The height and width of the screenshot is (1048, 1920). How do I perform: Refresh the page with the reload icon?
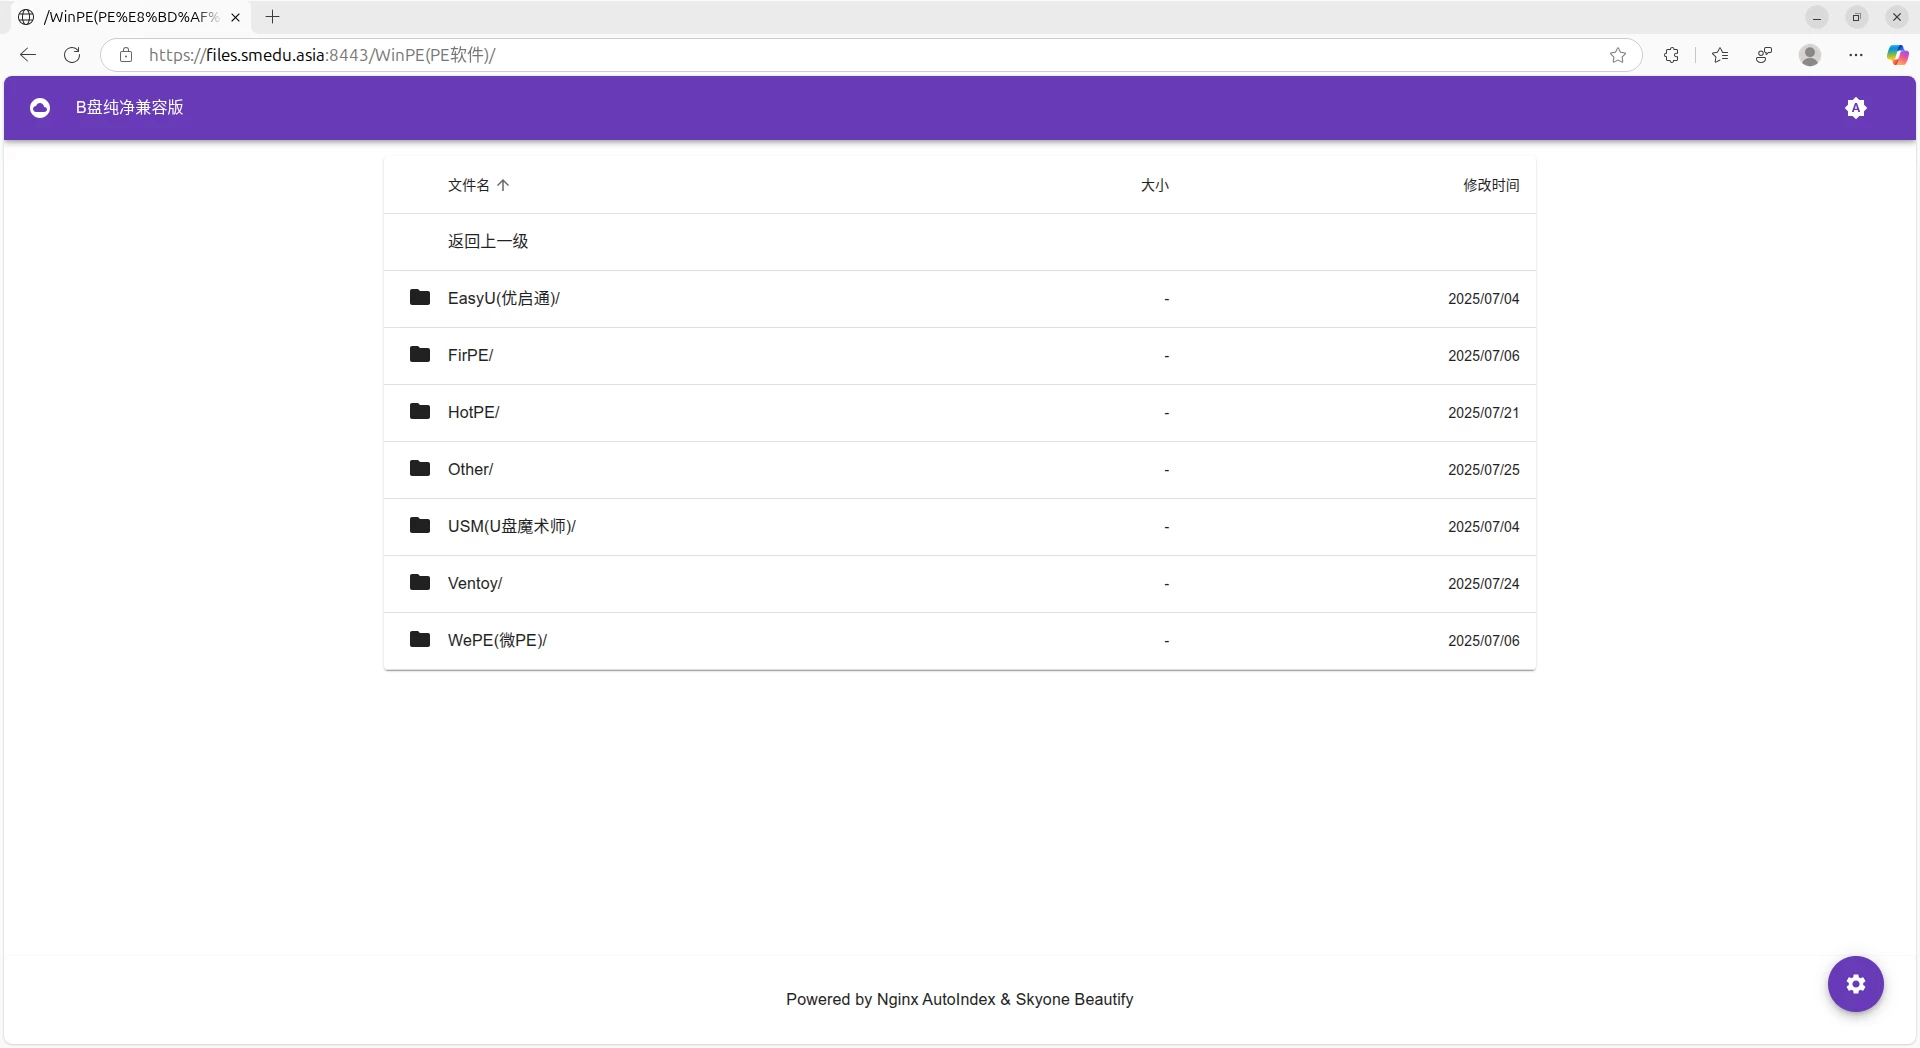(72, 55)
